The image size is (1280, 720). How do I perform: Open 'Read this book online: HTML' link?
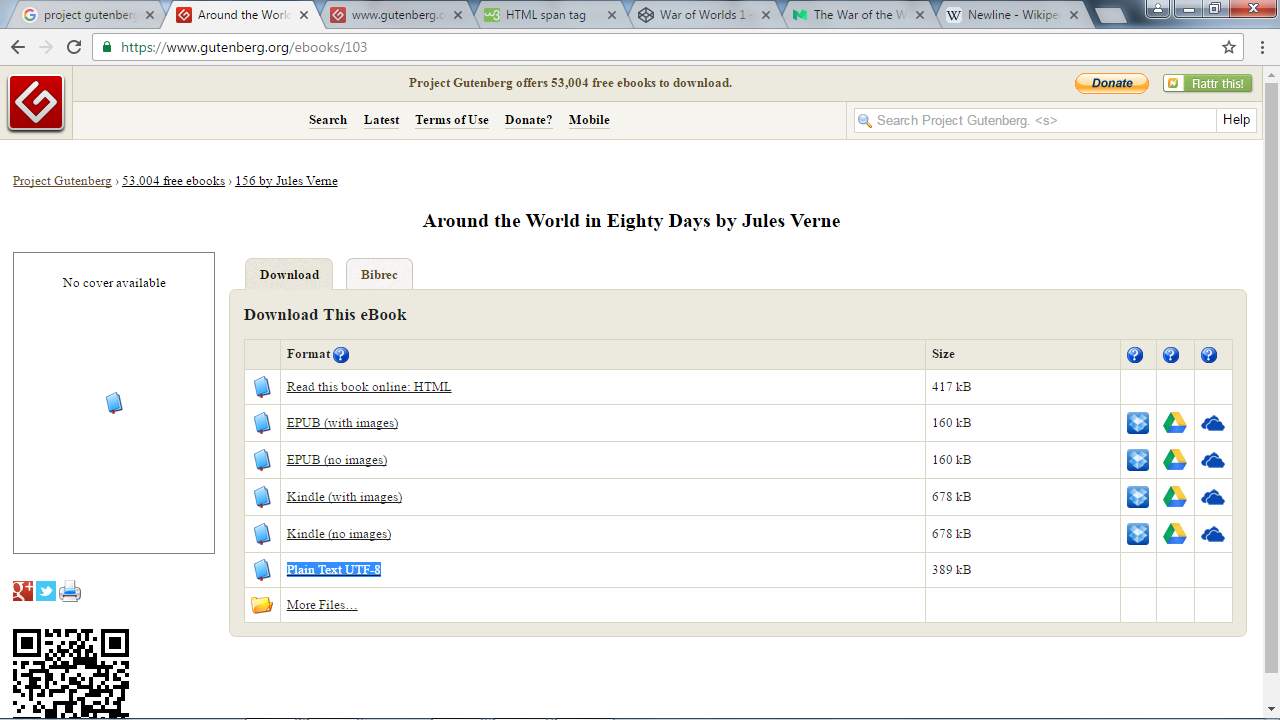click(369, 387)
